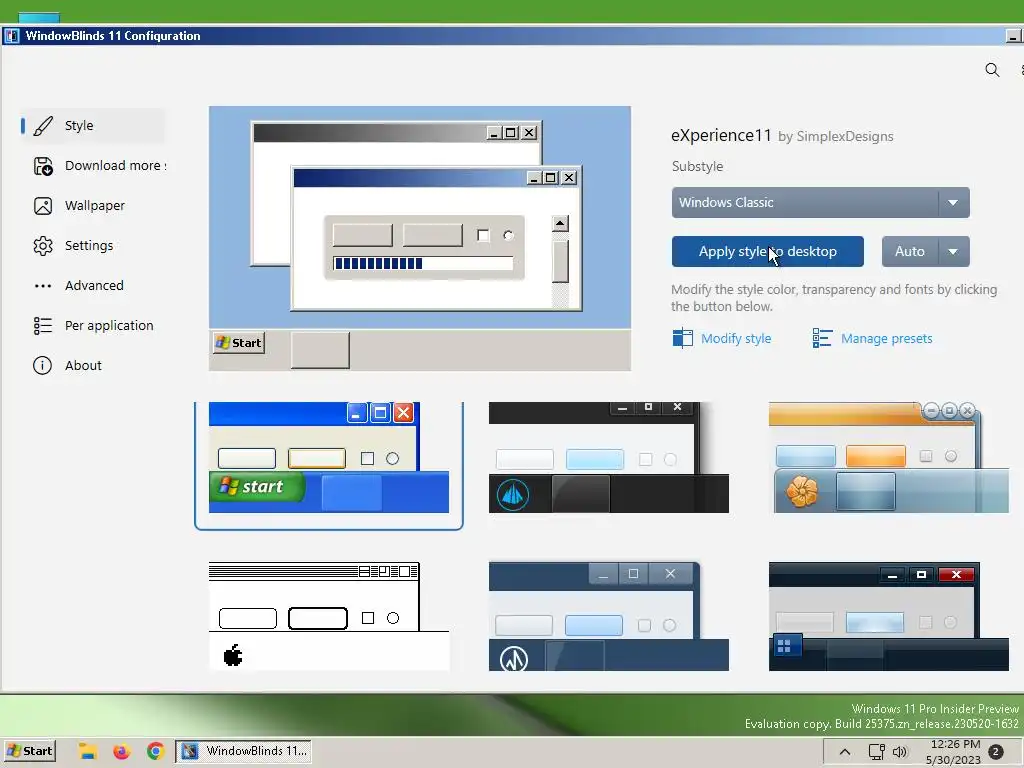The width and height of the screenshot is (1024, 768).
Task: Launch Chrome from the taskbar
Action: [x=155, y=751]
